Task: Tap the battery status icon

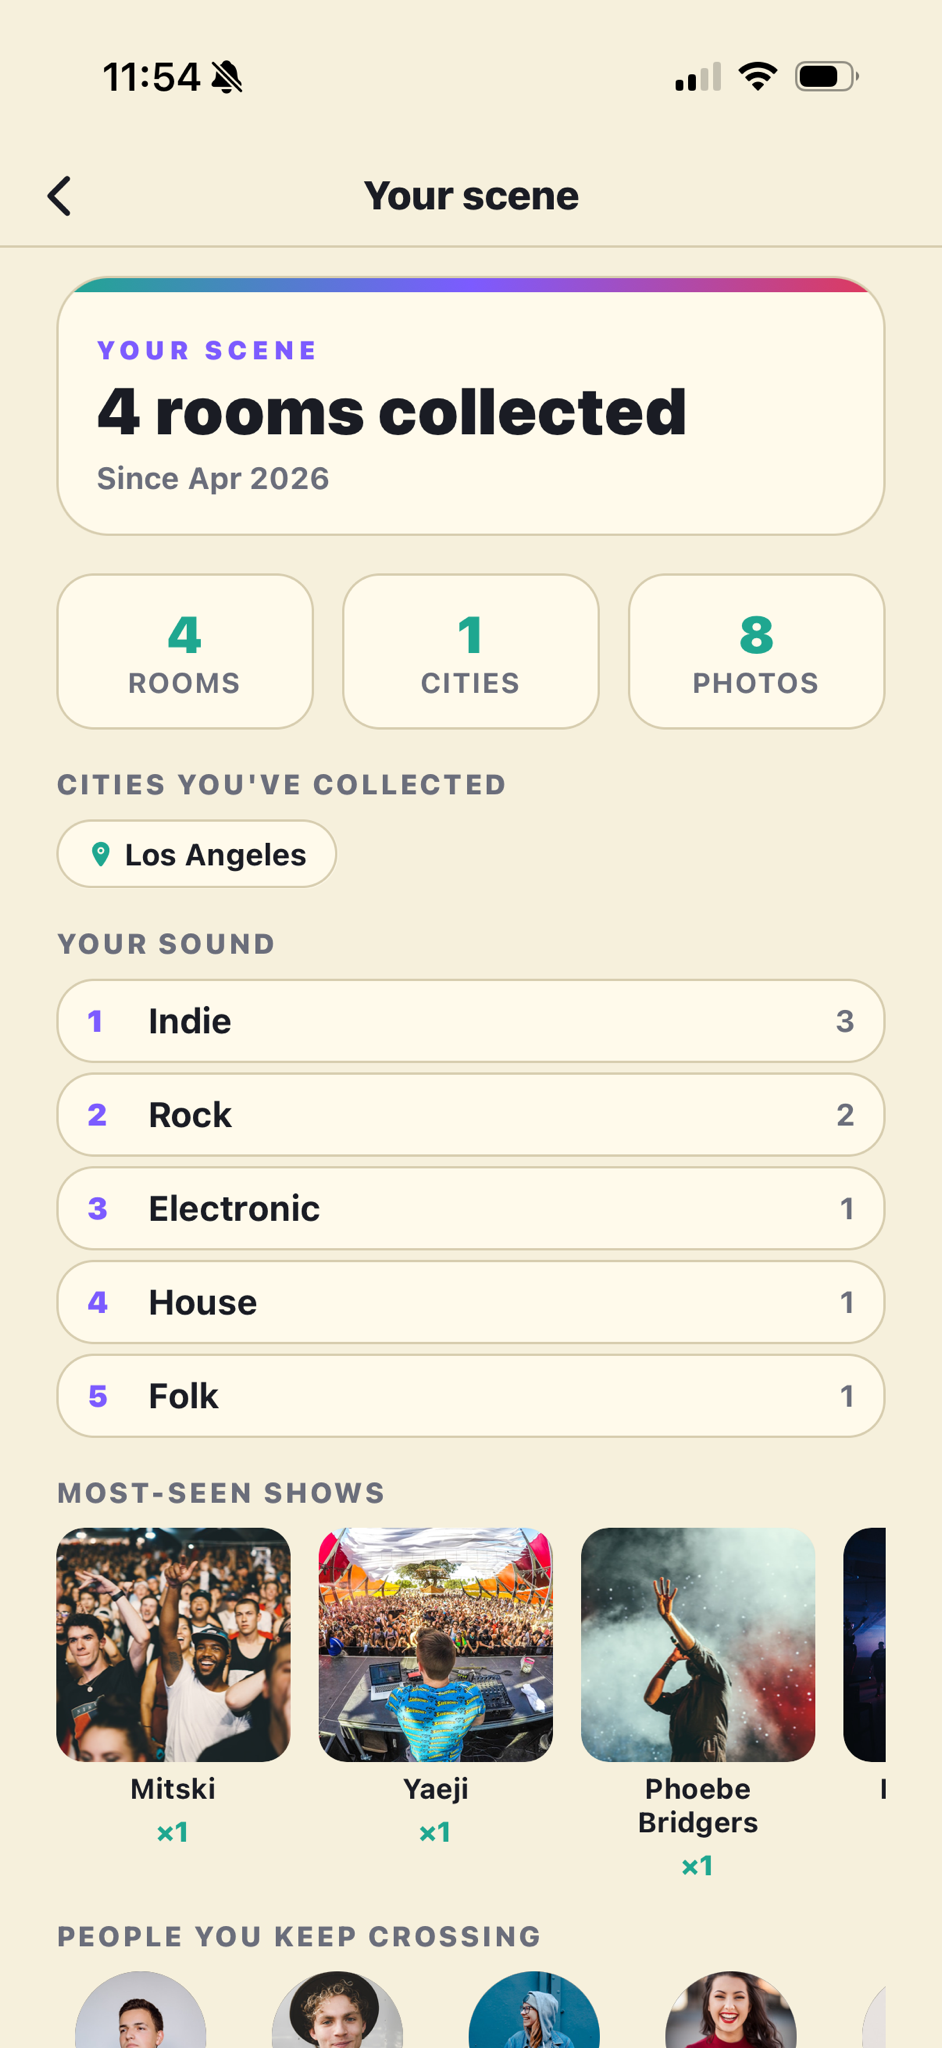Action: coord(826,77)
